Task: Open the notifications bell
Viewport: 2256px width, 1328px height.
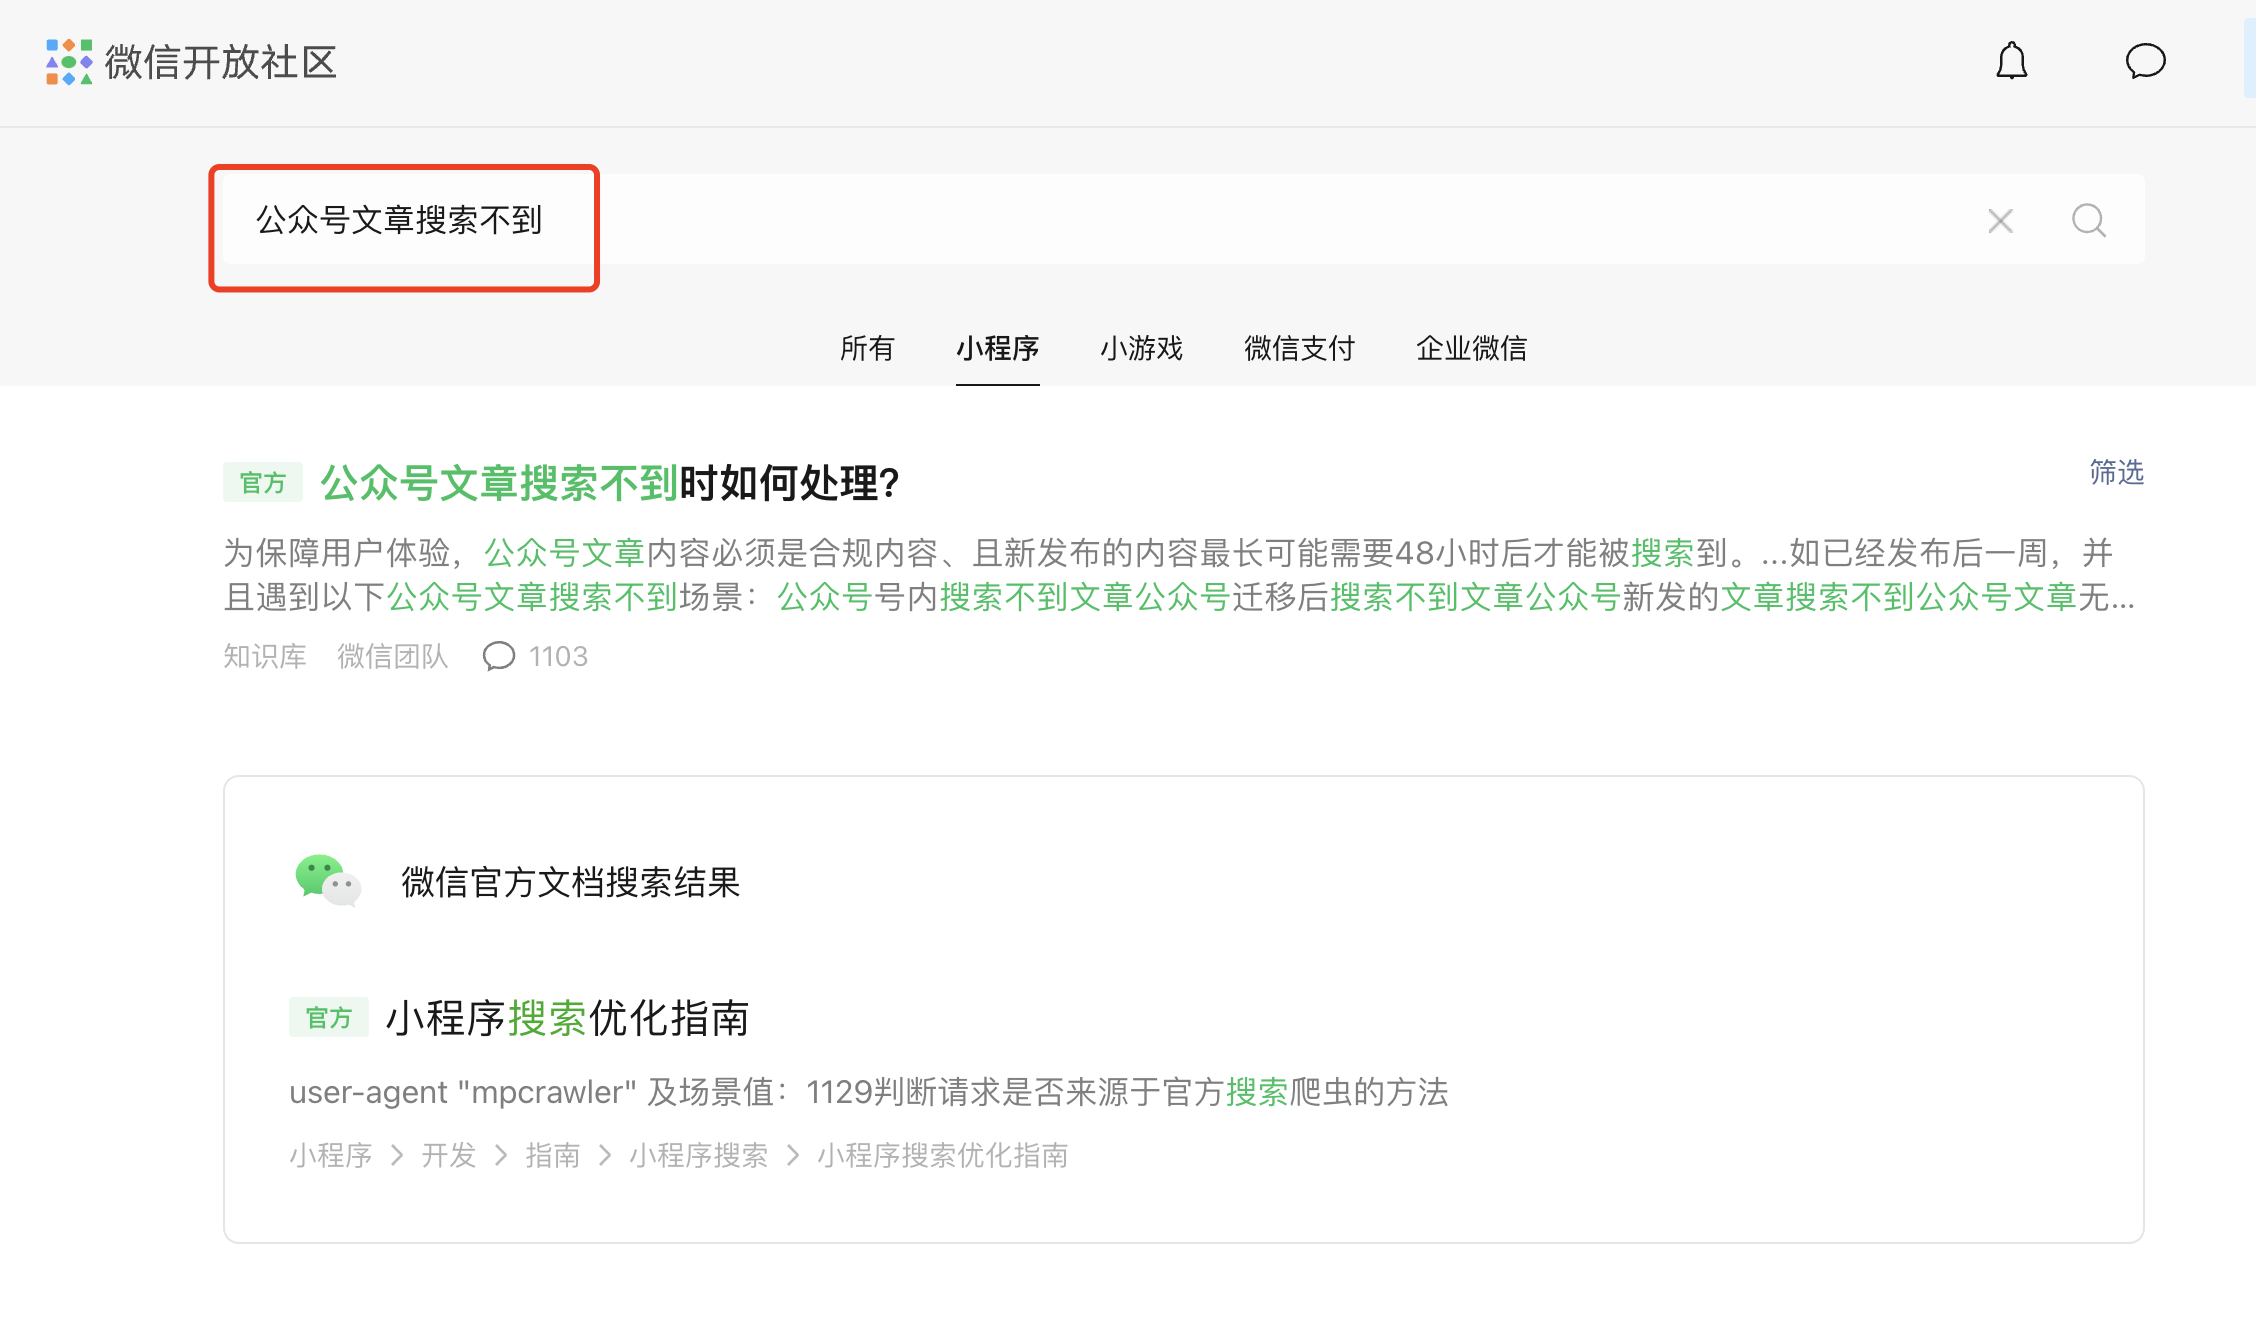Action: coord(2011,62)
